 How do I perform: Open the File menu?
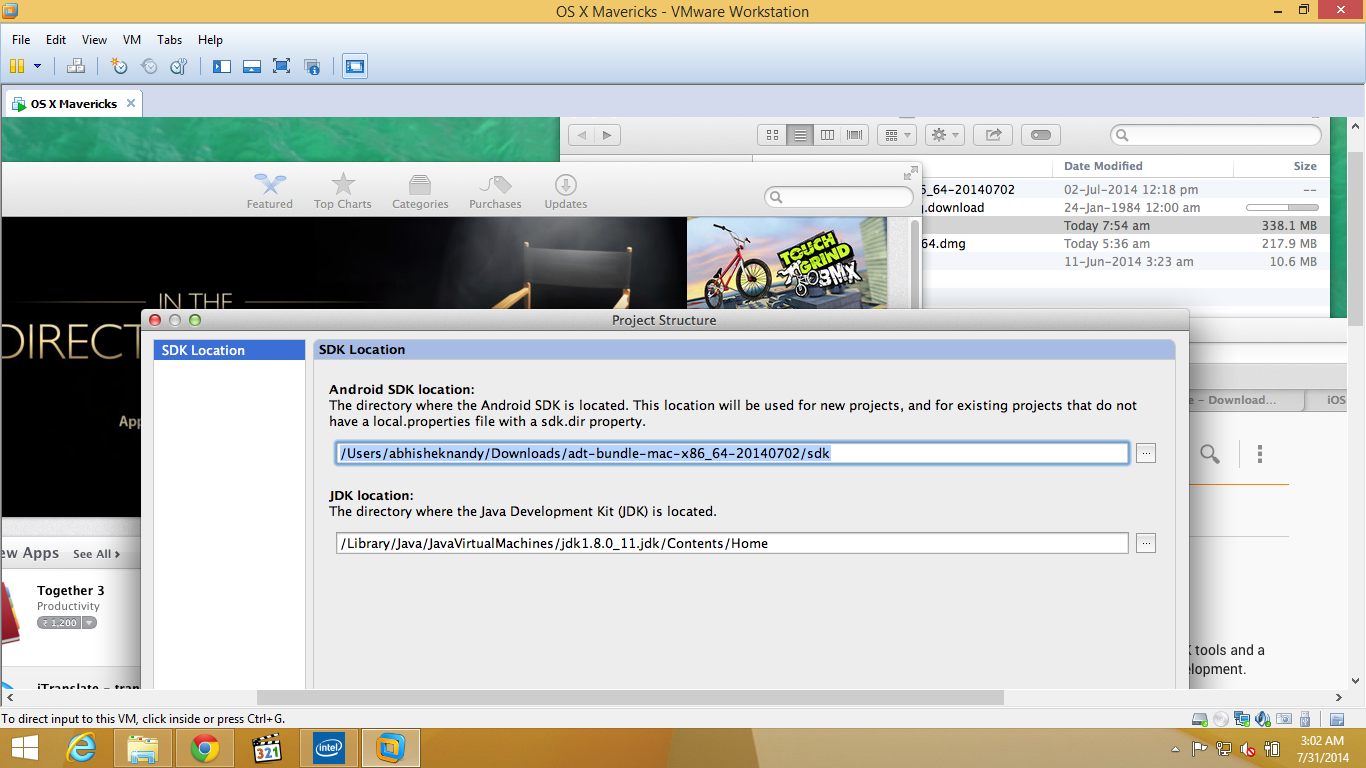click(x=21, y=40)
